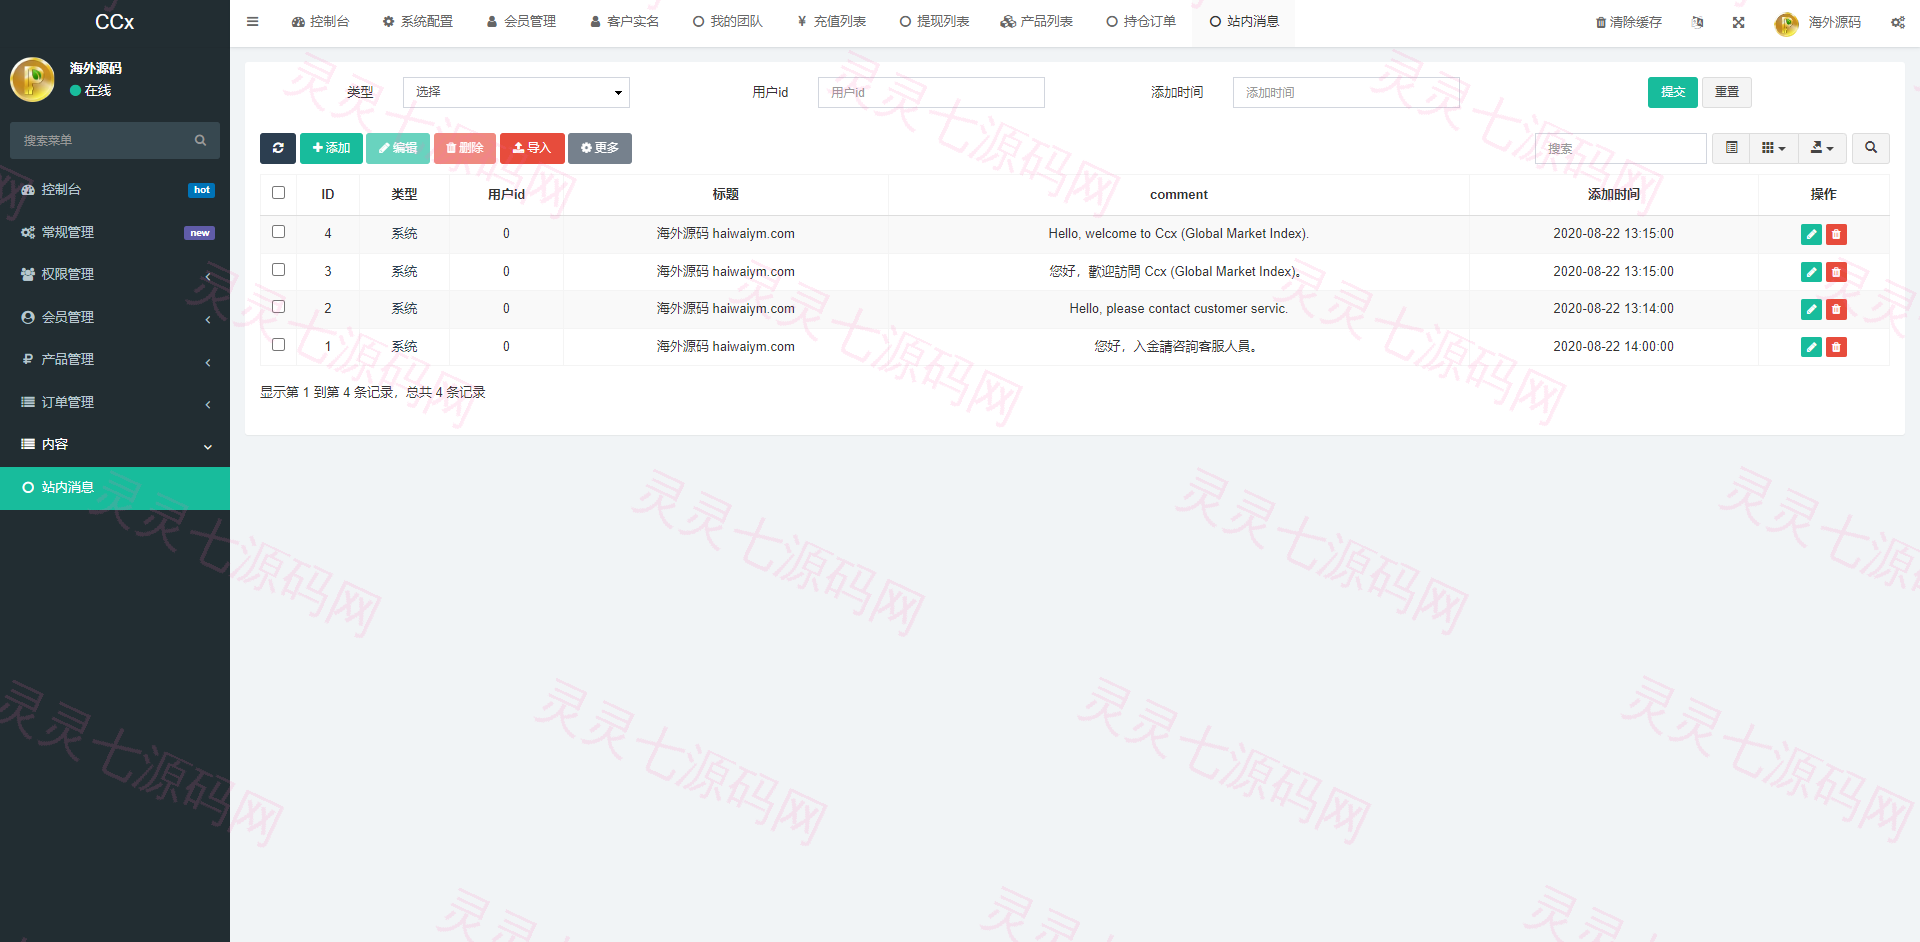Image resolution: width=1920 pixels, height=942 pixels.
Task: Click the 重置 reset button
Action: [1727, 92]
